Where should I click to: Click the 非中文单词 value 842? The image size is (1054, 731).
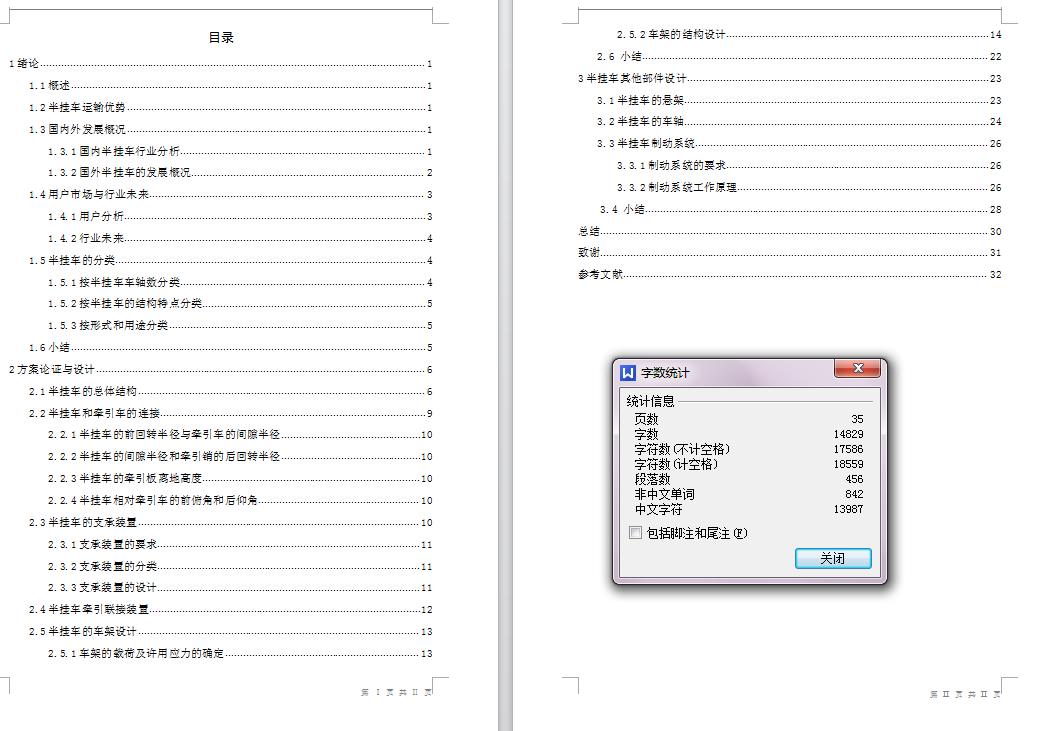854,494
